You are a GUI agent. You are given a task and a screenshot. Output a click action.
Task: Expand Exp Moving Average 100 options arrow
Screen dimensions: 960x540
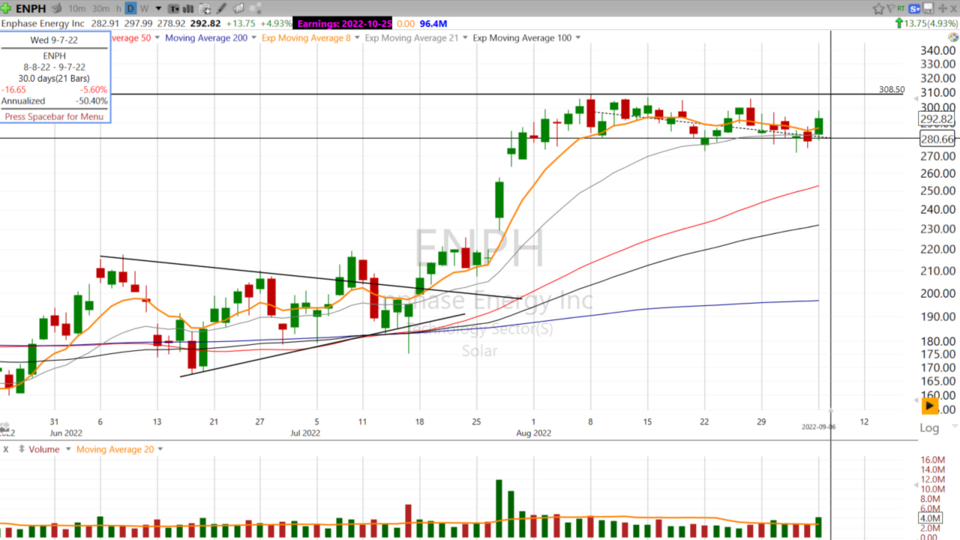578,38
